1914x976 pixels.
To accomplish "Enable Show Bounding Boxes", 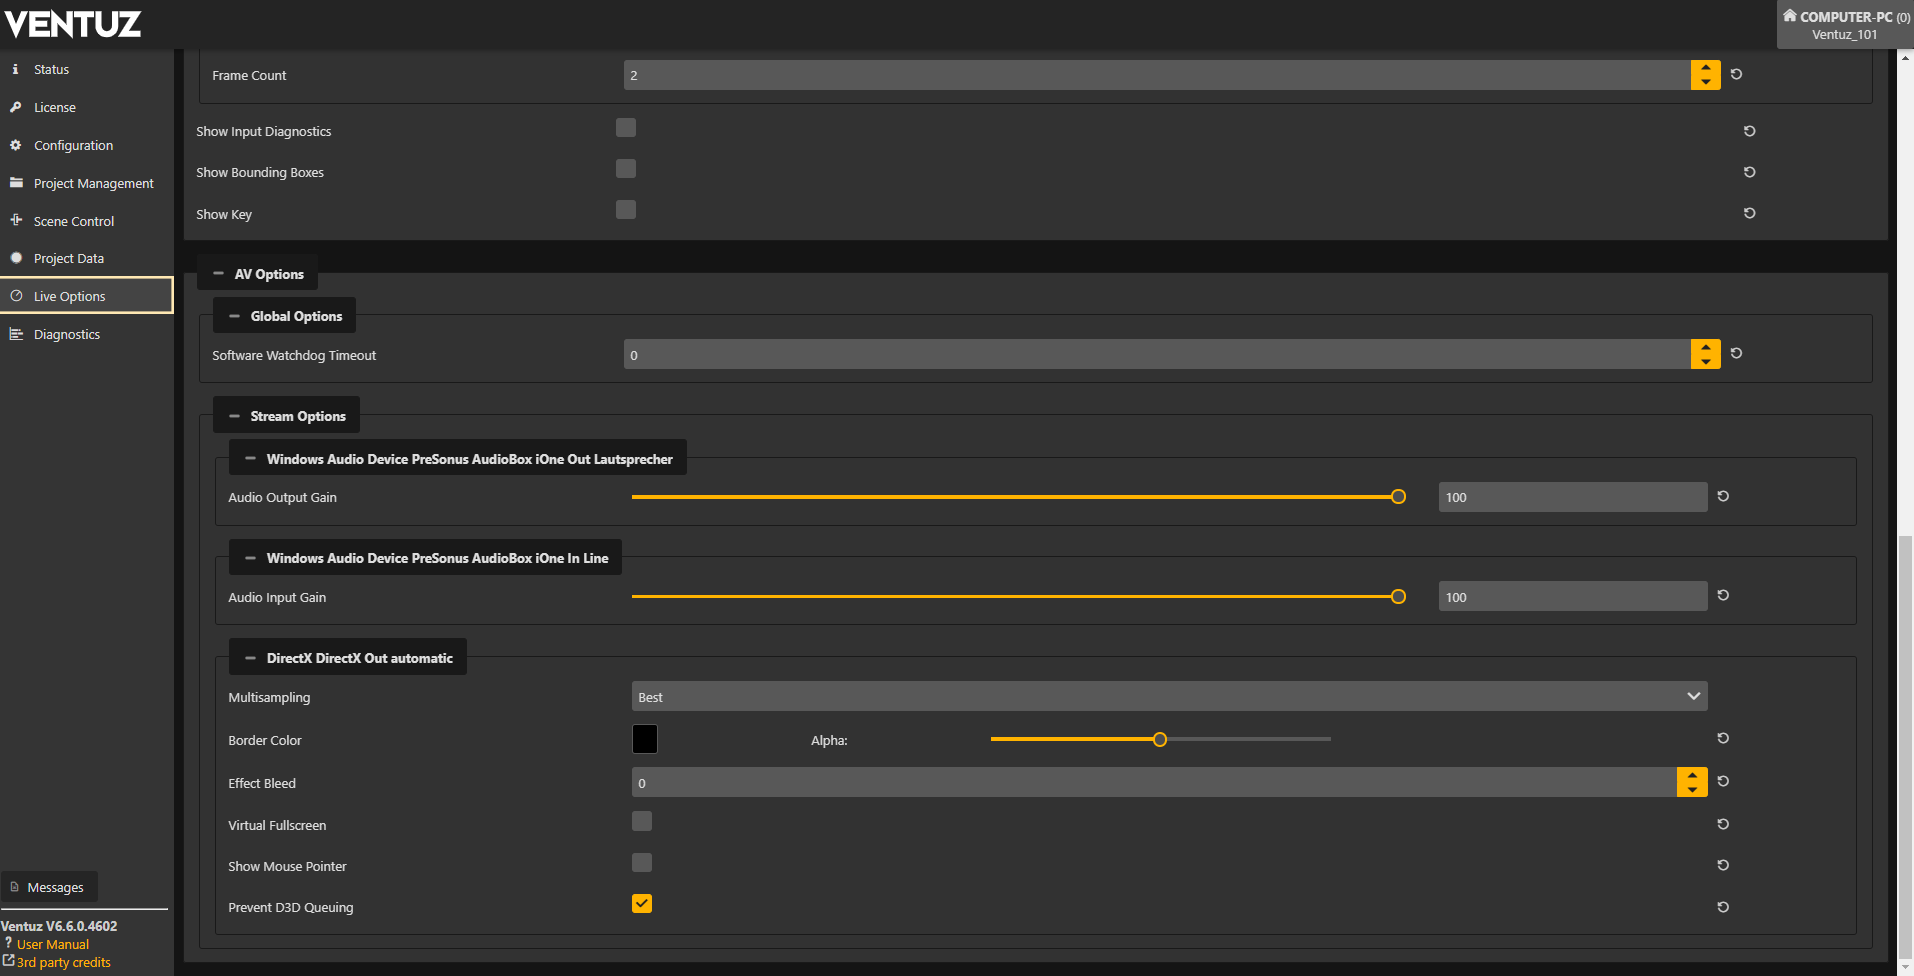I will pyautogui.click(x=625, y=168).
